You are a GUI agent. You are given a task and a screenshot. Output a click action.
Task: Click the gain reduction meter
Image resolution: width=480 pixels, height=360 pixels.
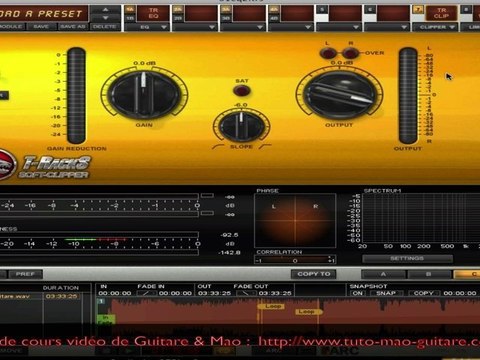point(76,96)
